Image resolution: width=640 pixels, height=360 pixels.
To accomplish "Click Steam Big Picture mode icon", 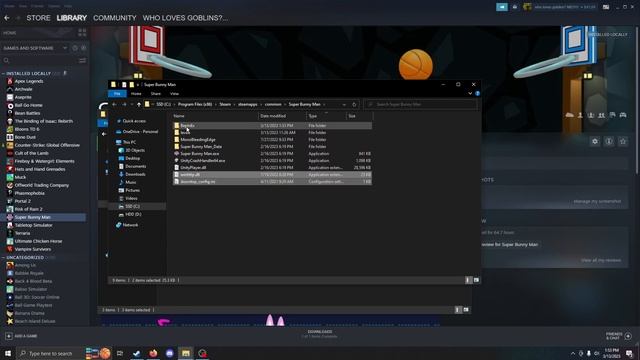I will (606, 7).
